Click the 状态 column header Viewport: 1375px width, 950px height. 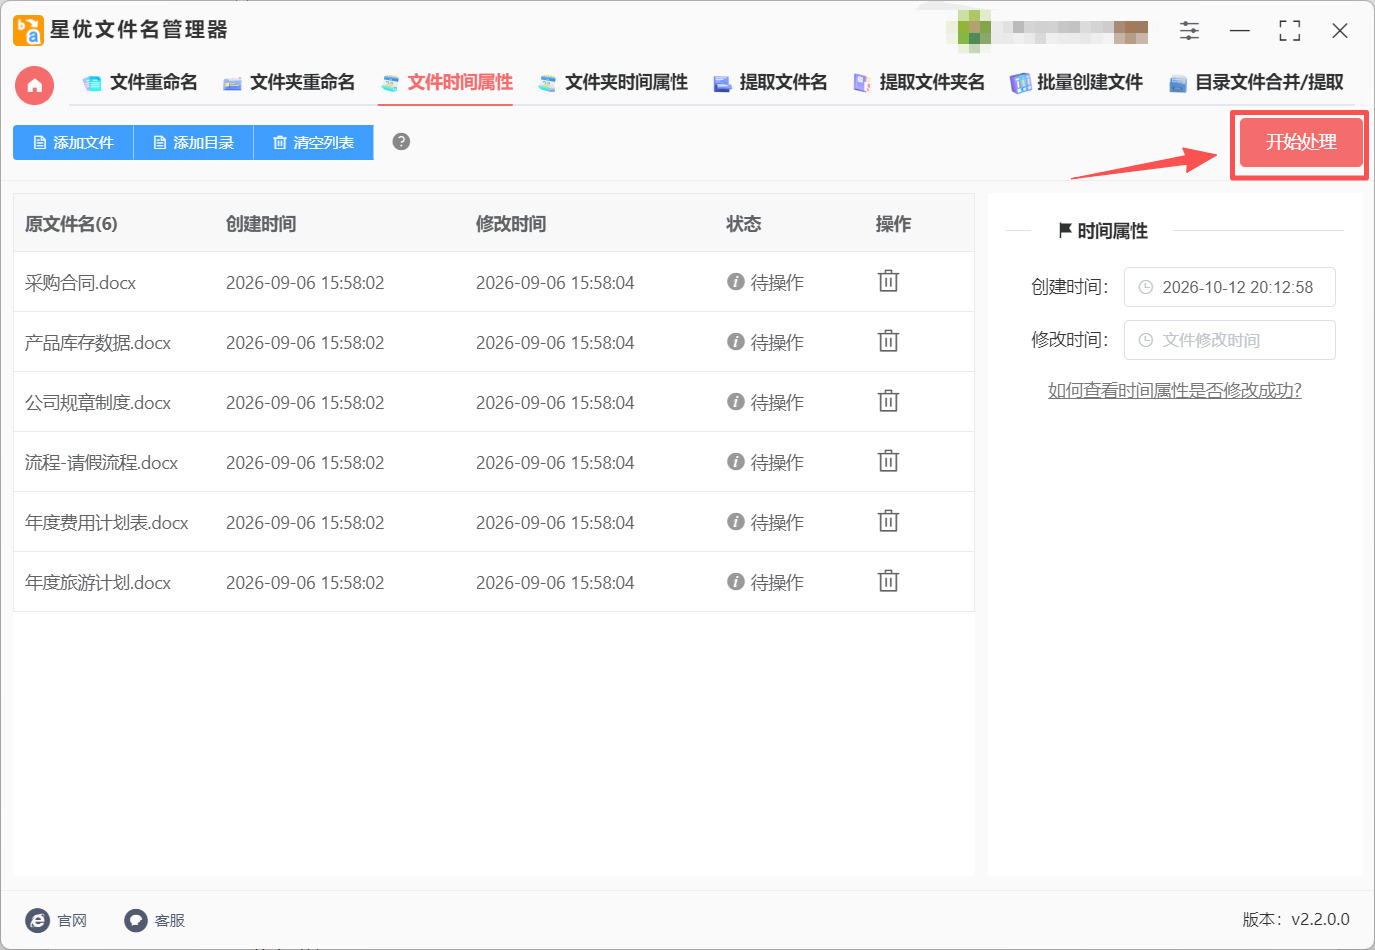(x=744, y=224)
